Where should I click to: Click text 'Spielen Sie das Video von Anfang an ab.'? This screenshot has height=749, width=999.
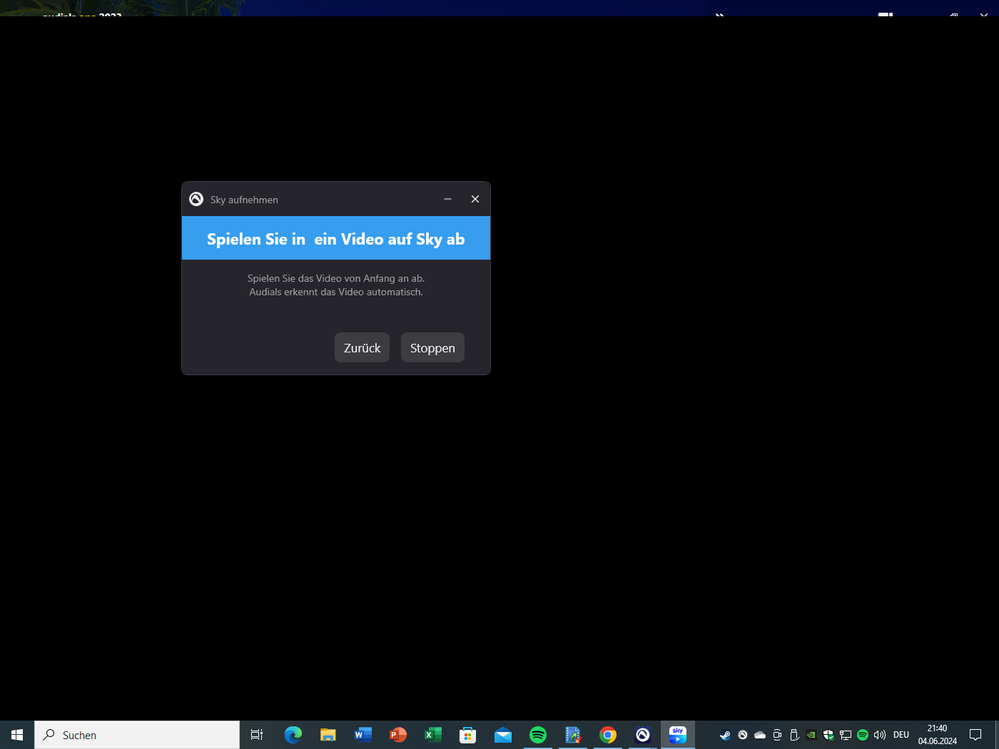click(x=336, y=278)
